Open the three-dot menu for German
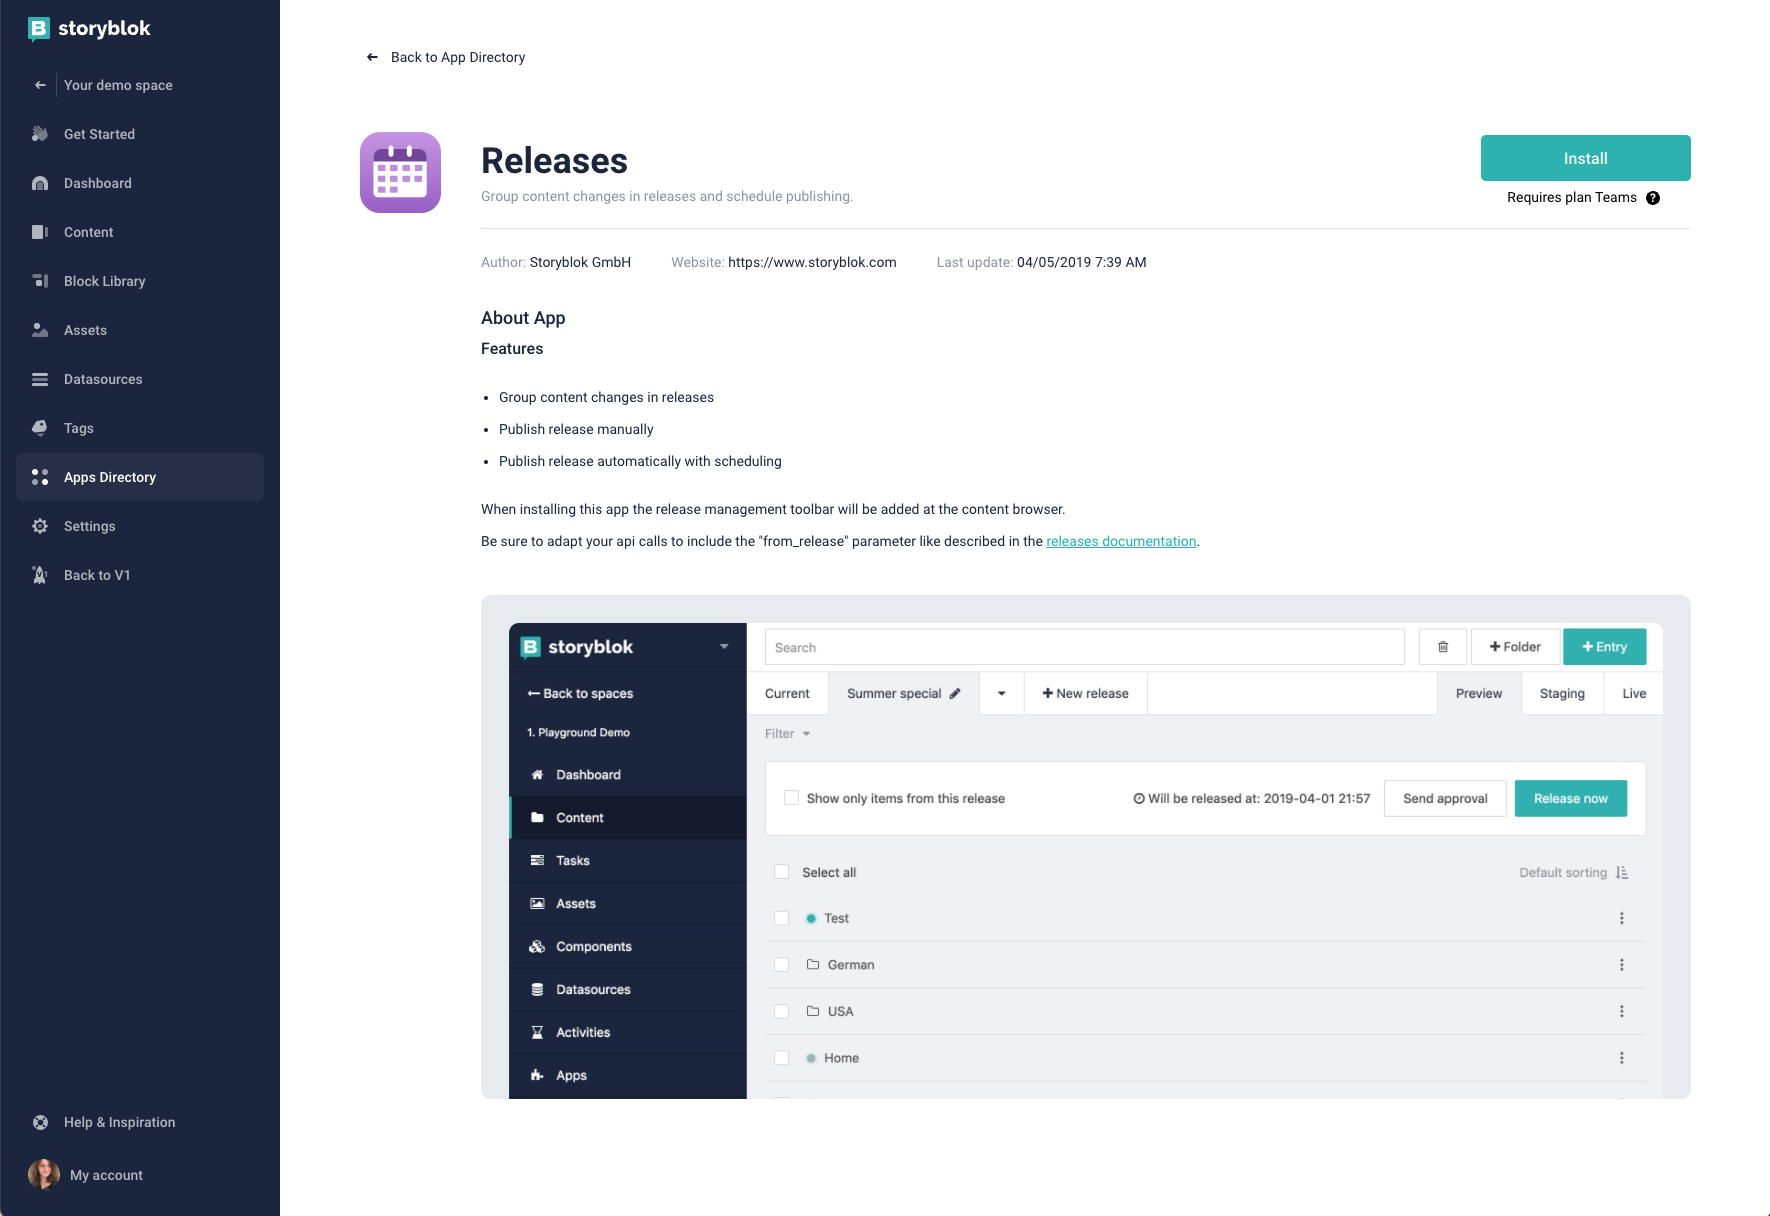The image size is (1770, 1216). click(x=1622, y=965)
